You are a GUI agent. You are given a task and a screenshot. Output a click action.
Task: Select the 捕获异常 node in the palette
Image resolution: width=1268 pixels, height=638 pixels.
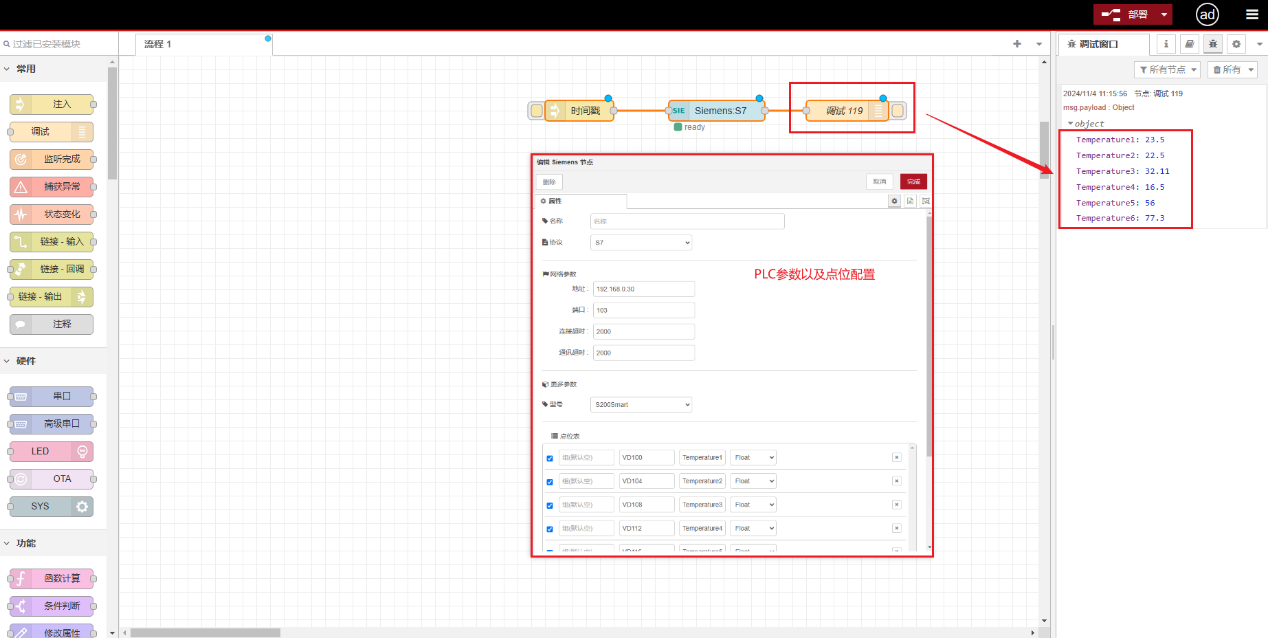click(x=52, y=187)
